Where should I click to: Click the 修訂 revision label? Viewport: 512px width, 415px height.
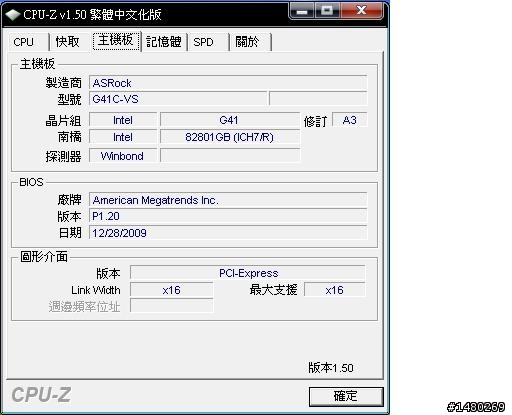(x=315, y=121)
